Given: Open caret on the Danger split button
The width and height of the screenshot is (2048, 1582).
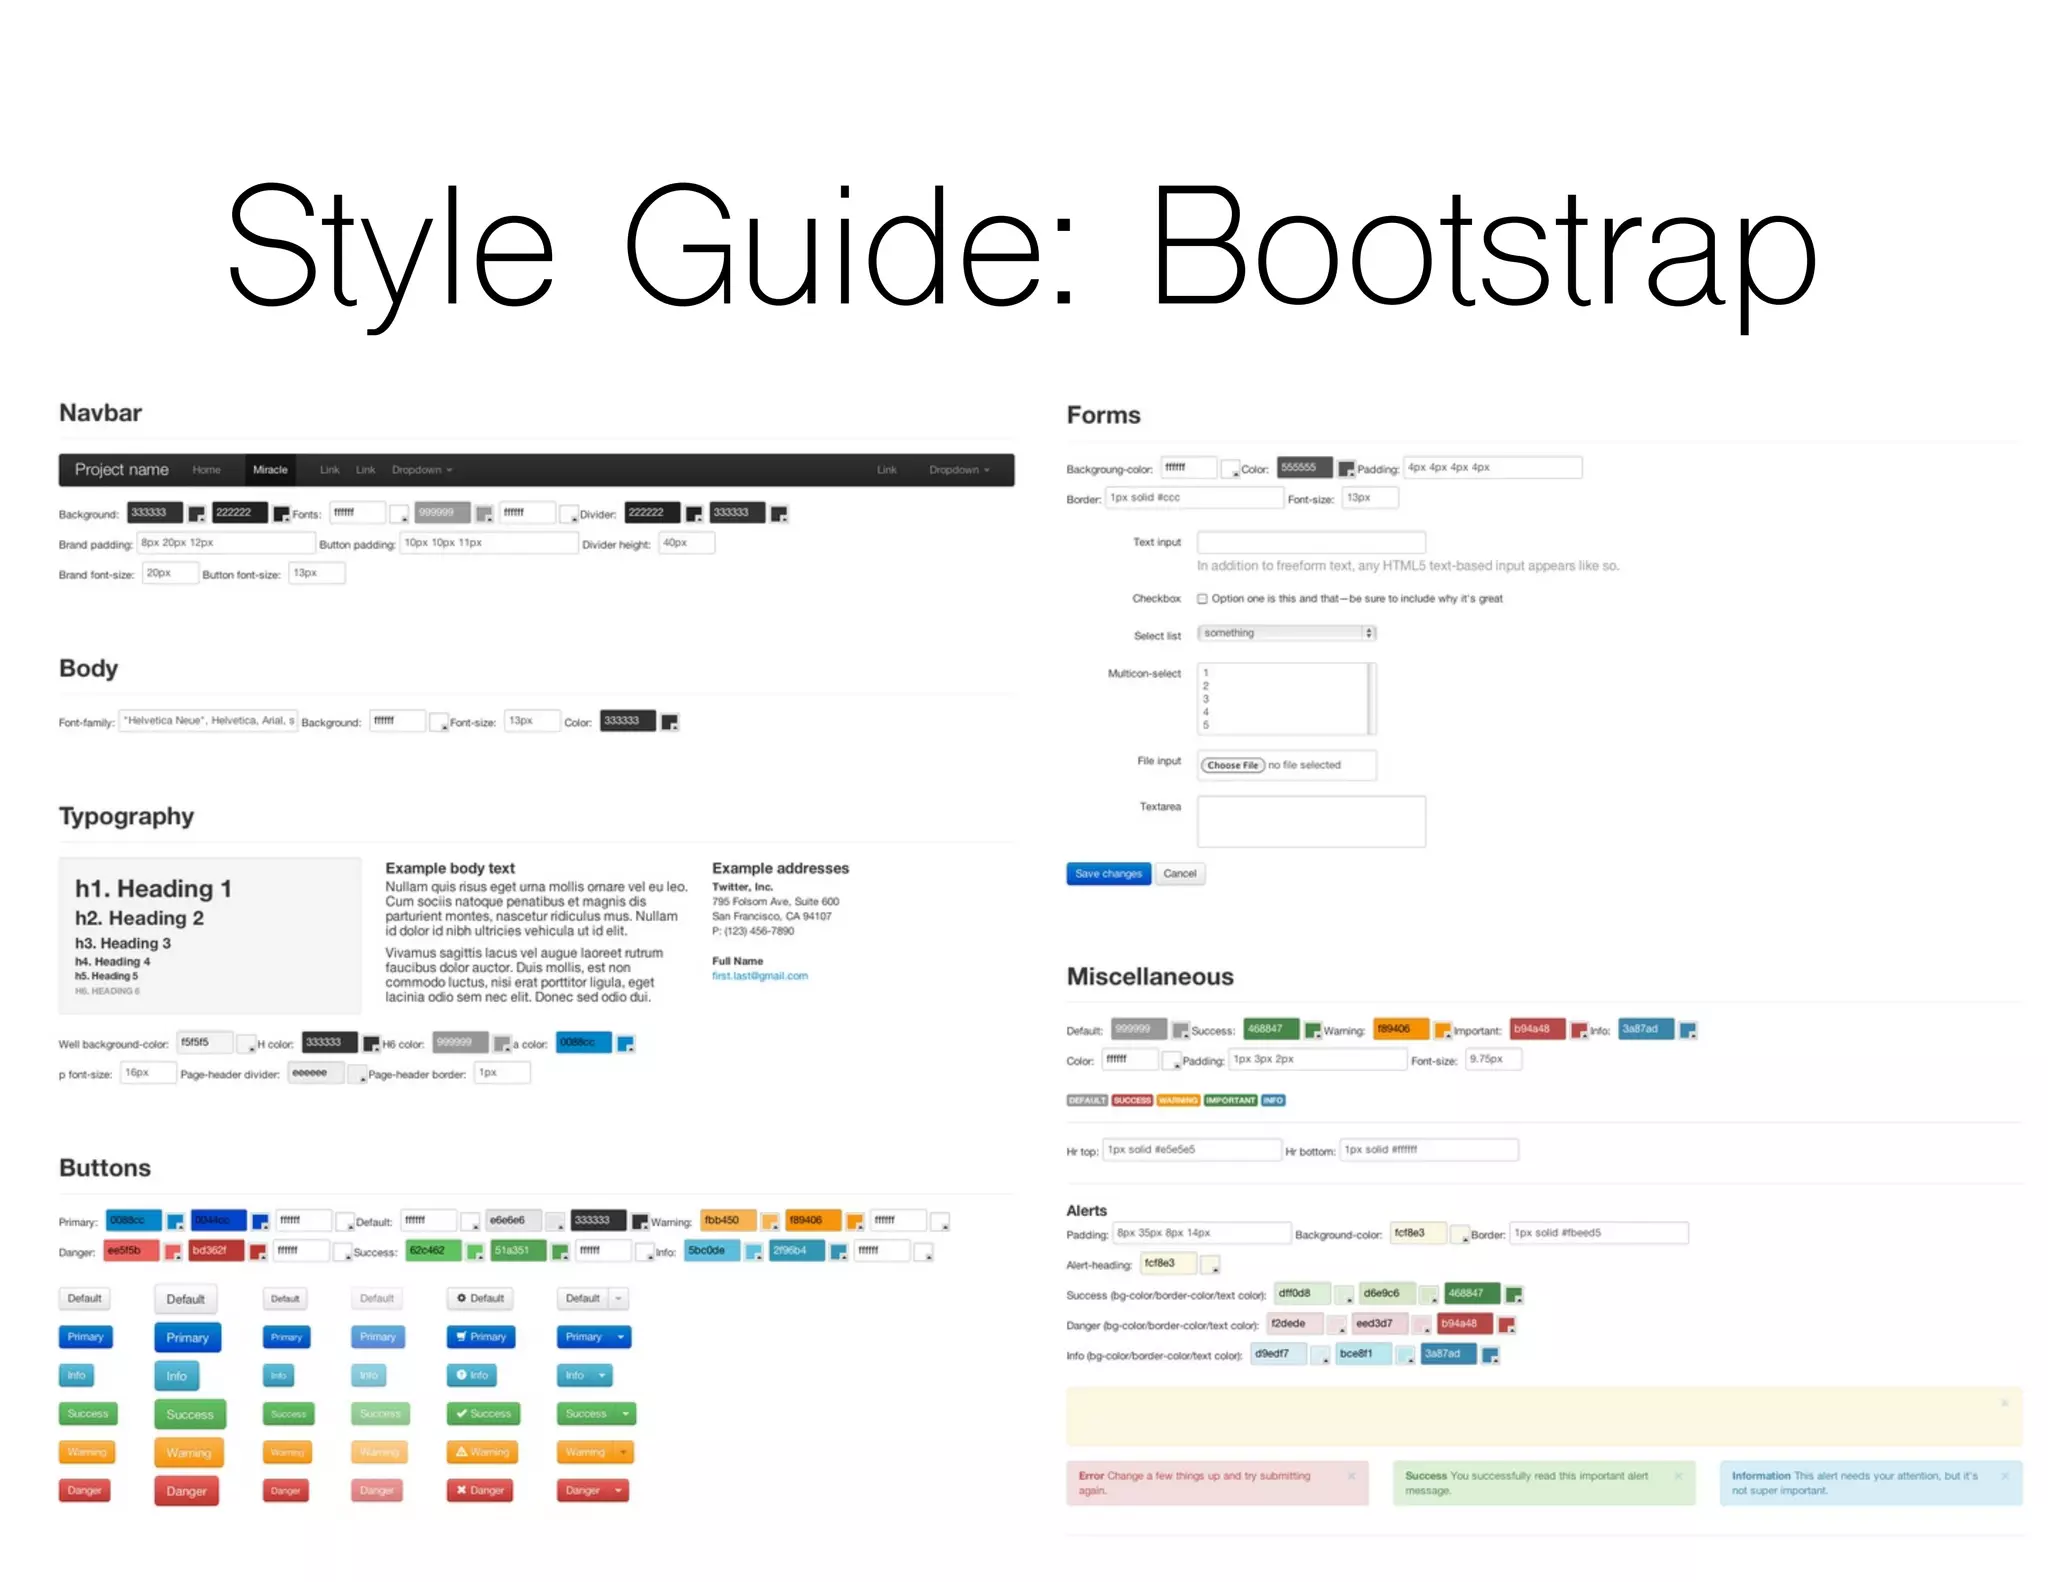Looking at the screenshot, I should click(619, 1490).
